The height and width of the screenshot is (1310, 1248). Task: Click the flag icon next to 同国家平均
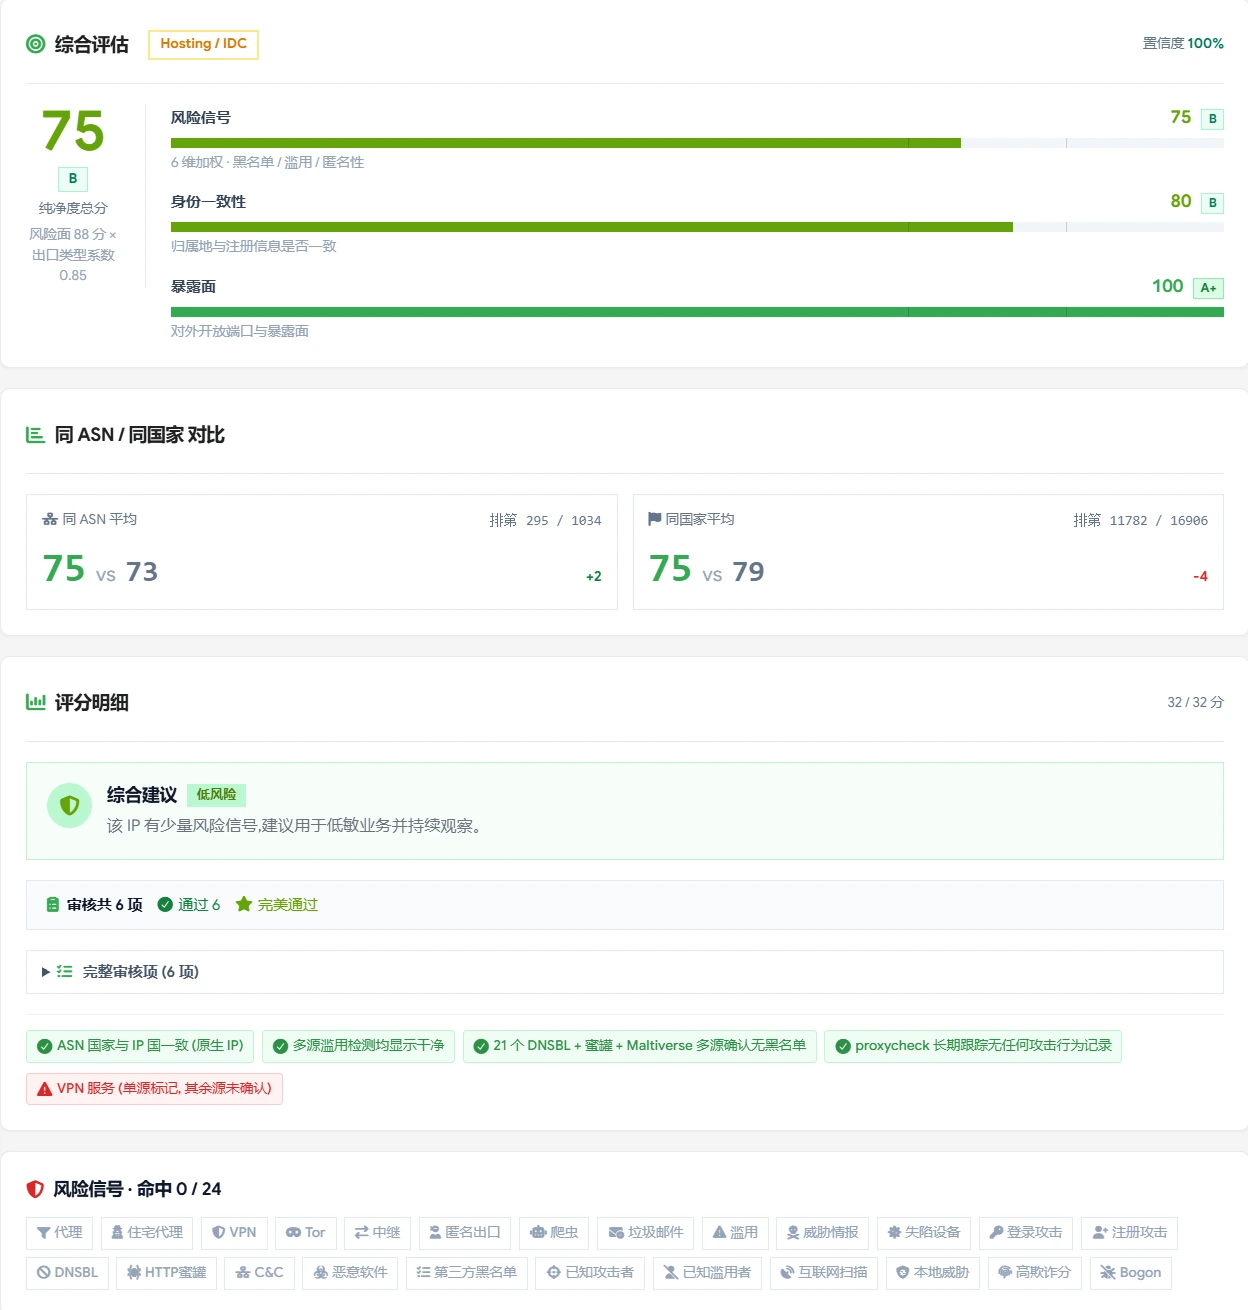(x=655, y=519)
